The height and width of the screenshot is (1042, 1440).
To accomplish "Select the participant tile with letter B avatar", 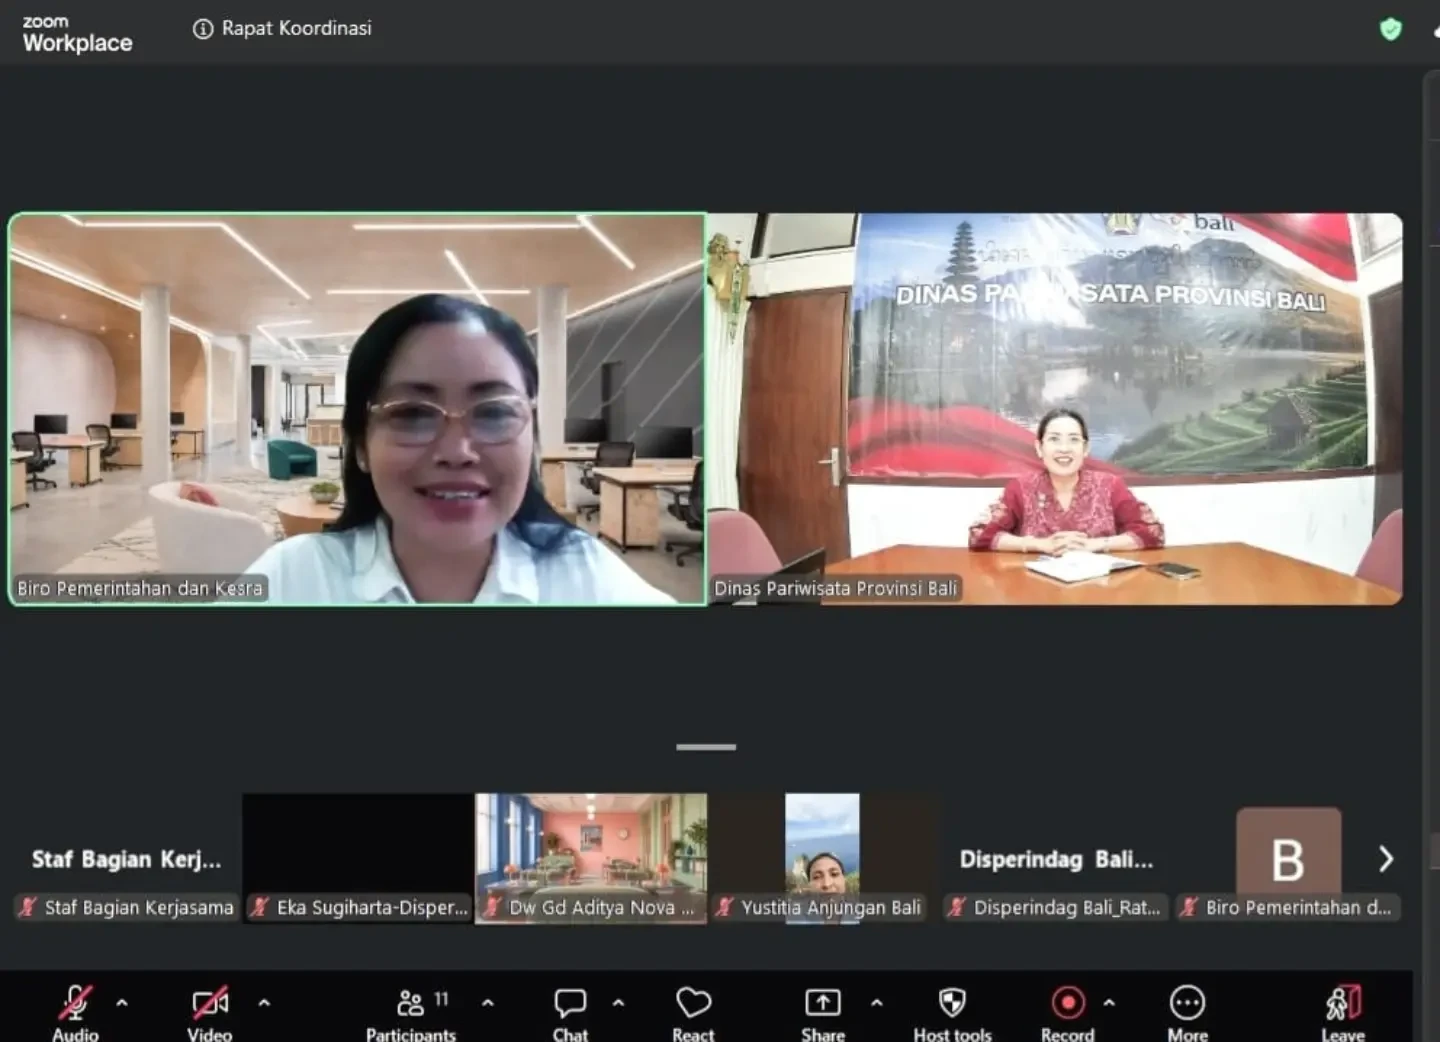I will tap(1289, 859).
